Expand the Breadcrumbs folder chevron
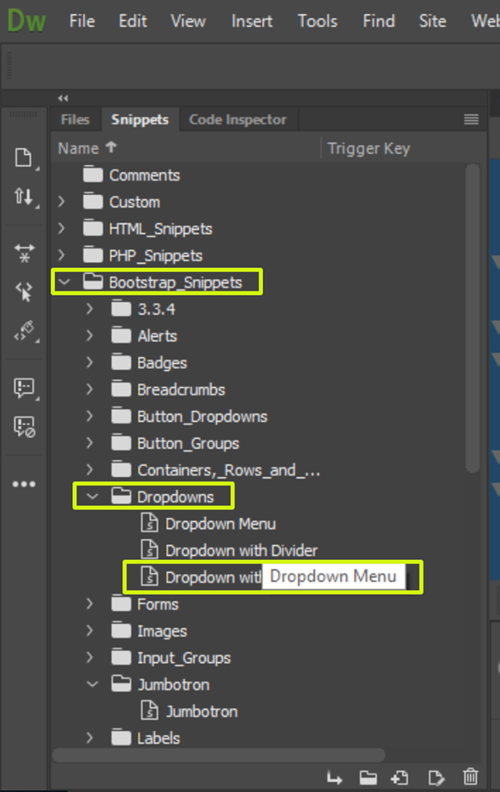500x792 pixels. [90, 389]
